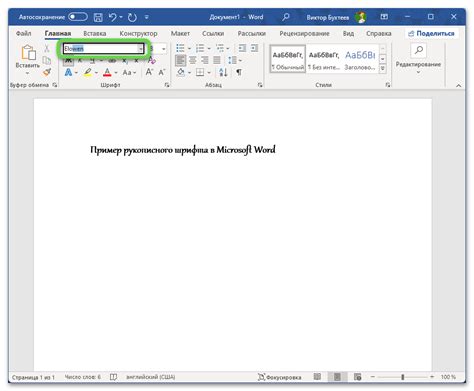This screenshot has height=391, width=474.
Task: Expand the styles gallery list
Action: [x=383, y=69]
